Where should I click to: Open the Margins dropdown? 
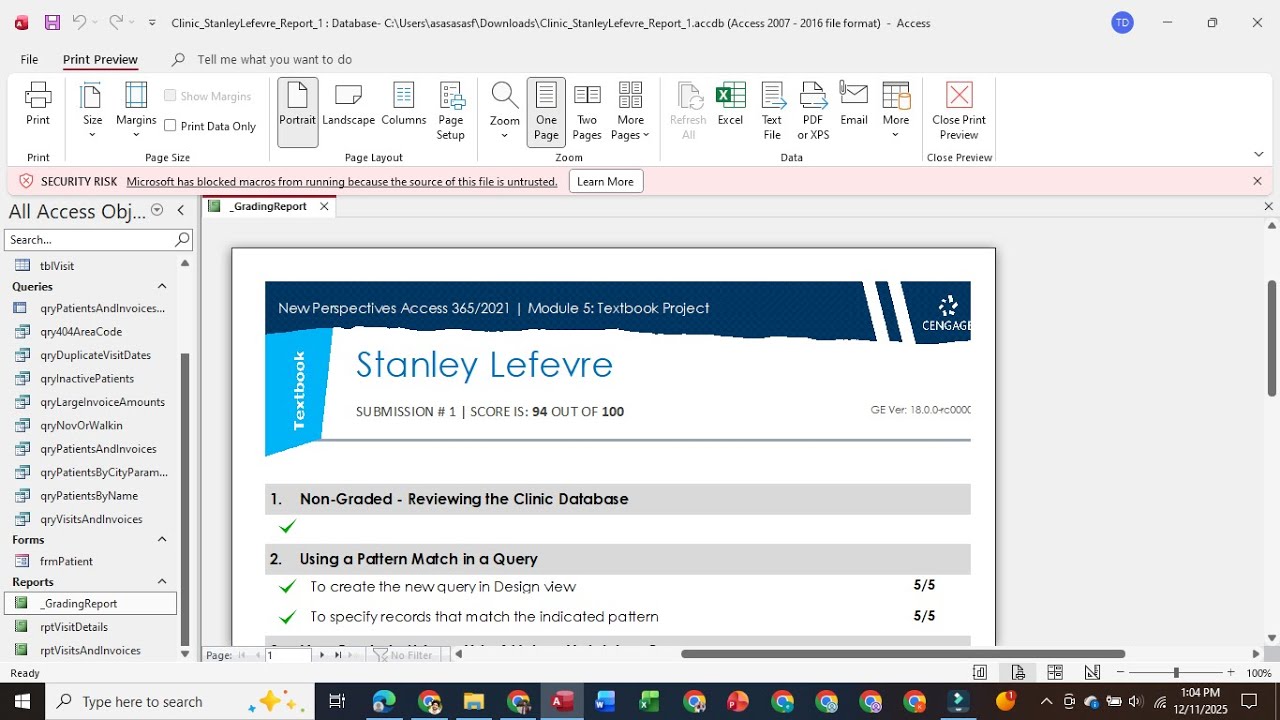point(136,110)
